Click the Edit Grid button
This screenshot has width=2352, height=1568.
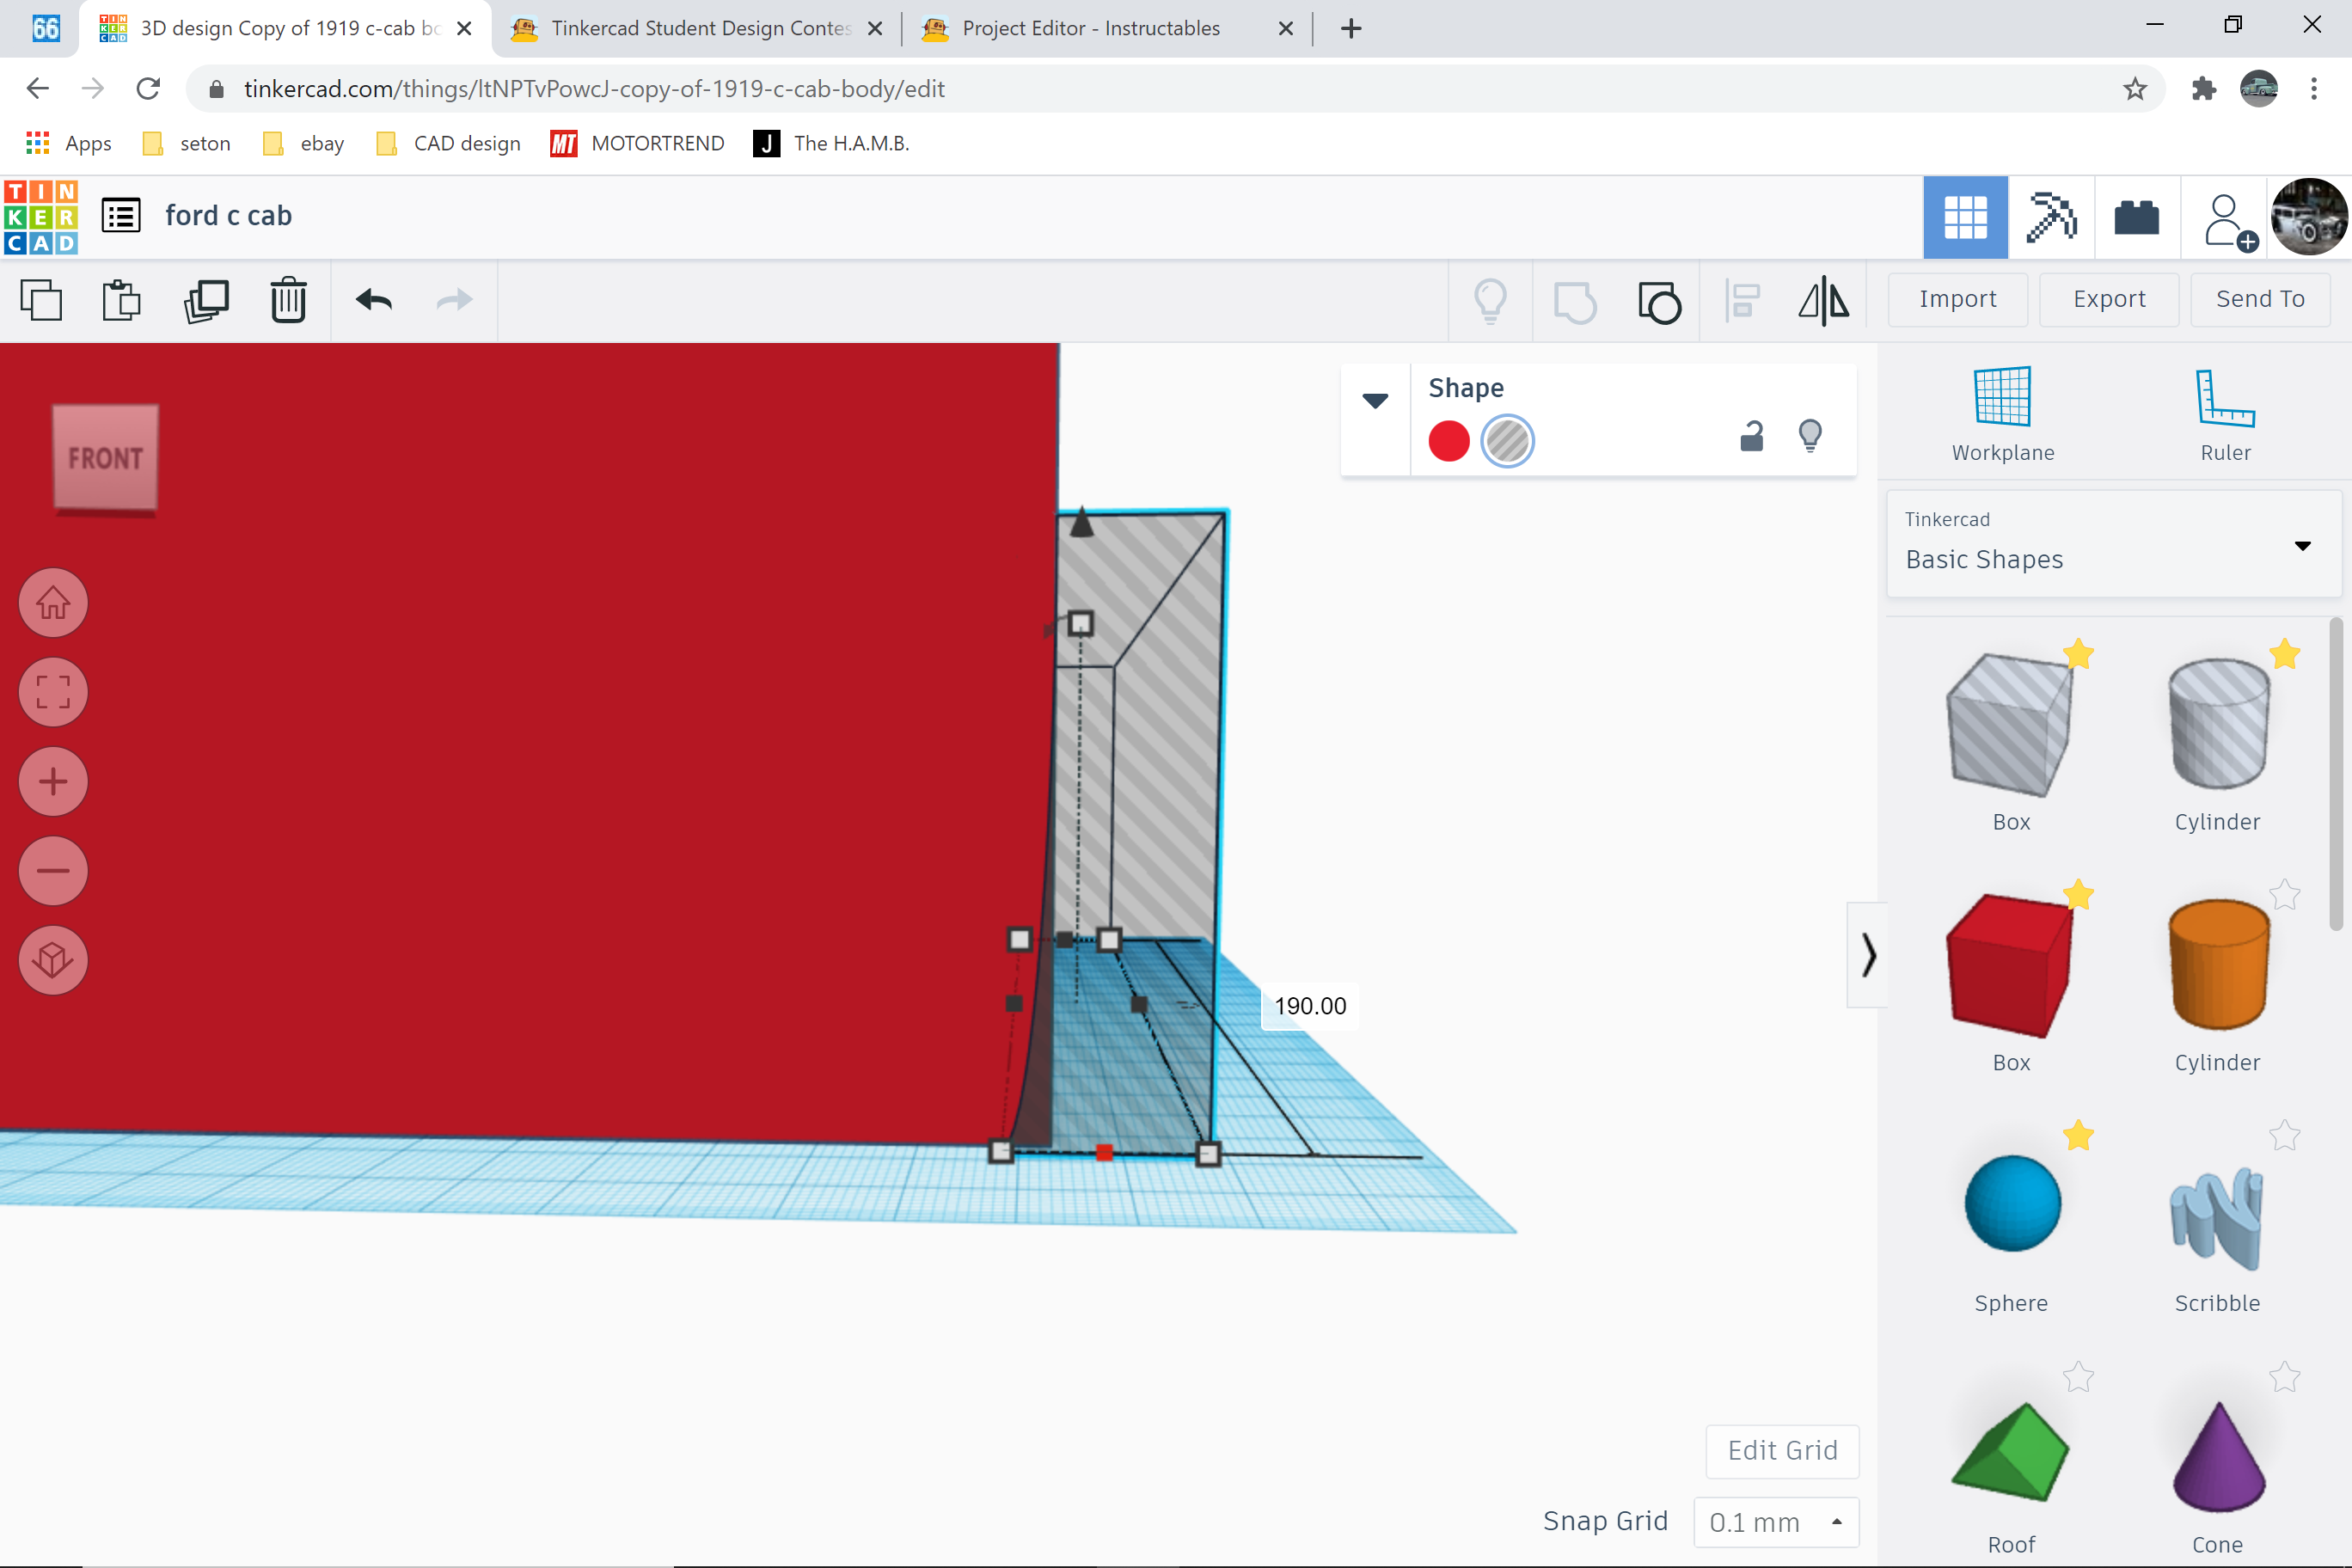coord(1782,1451)
